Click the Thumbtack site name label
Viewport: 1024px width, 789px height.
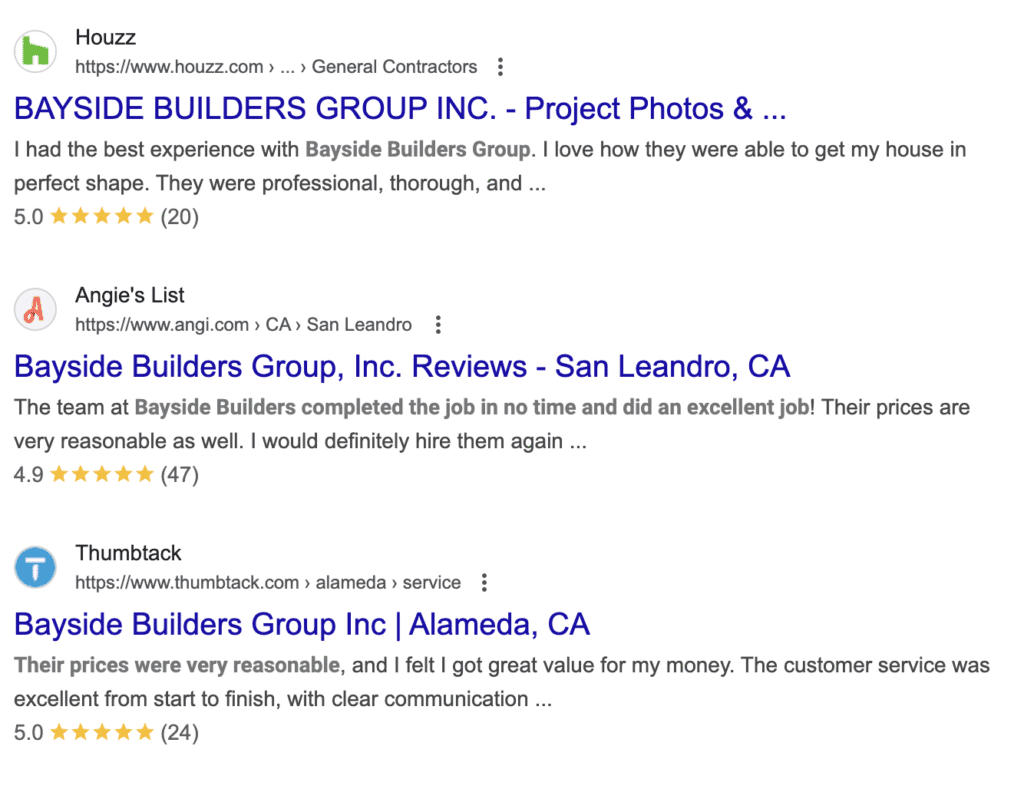(x=129, y=551)
